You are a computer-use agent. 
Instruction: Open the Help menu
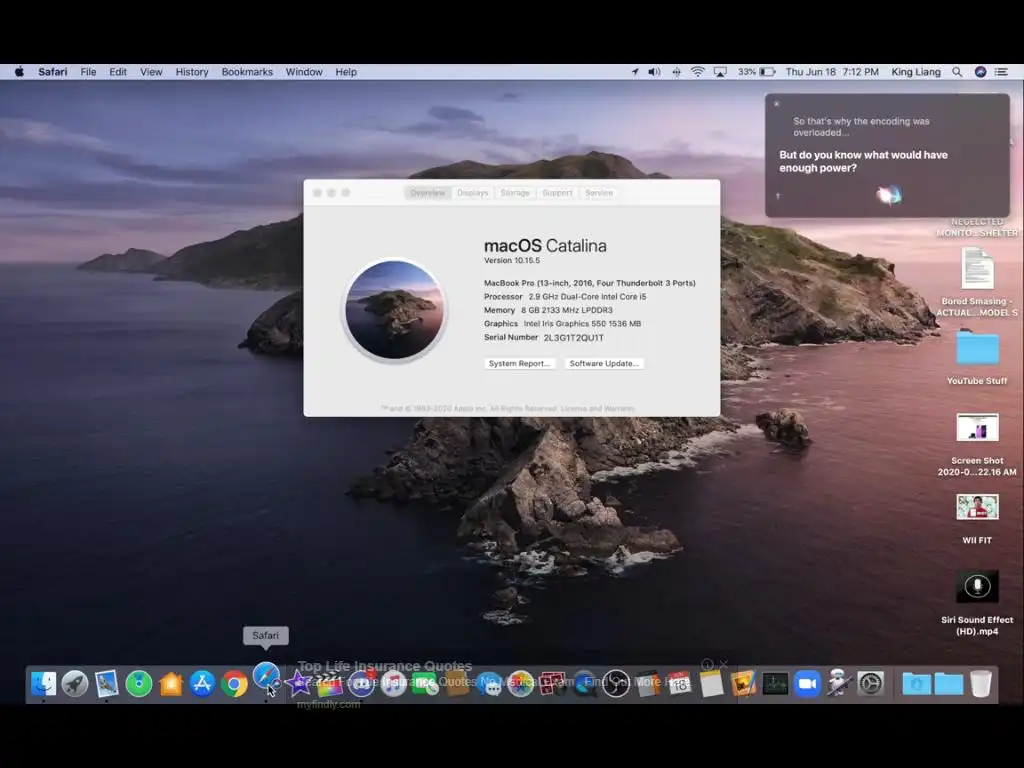click(346, 72)
